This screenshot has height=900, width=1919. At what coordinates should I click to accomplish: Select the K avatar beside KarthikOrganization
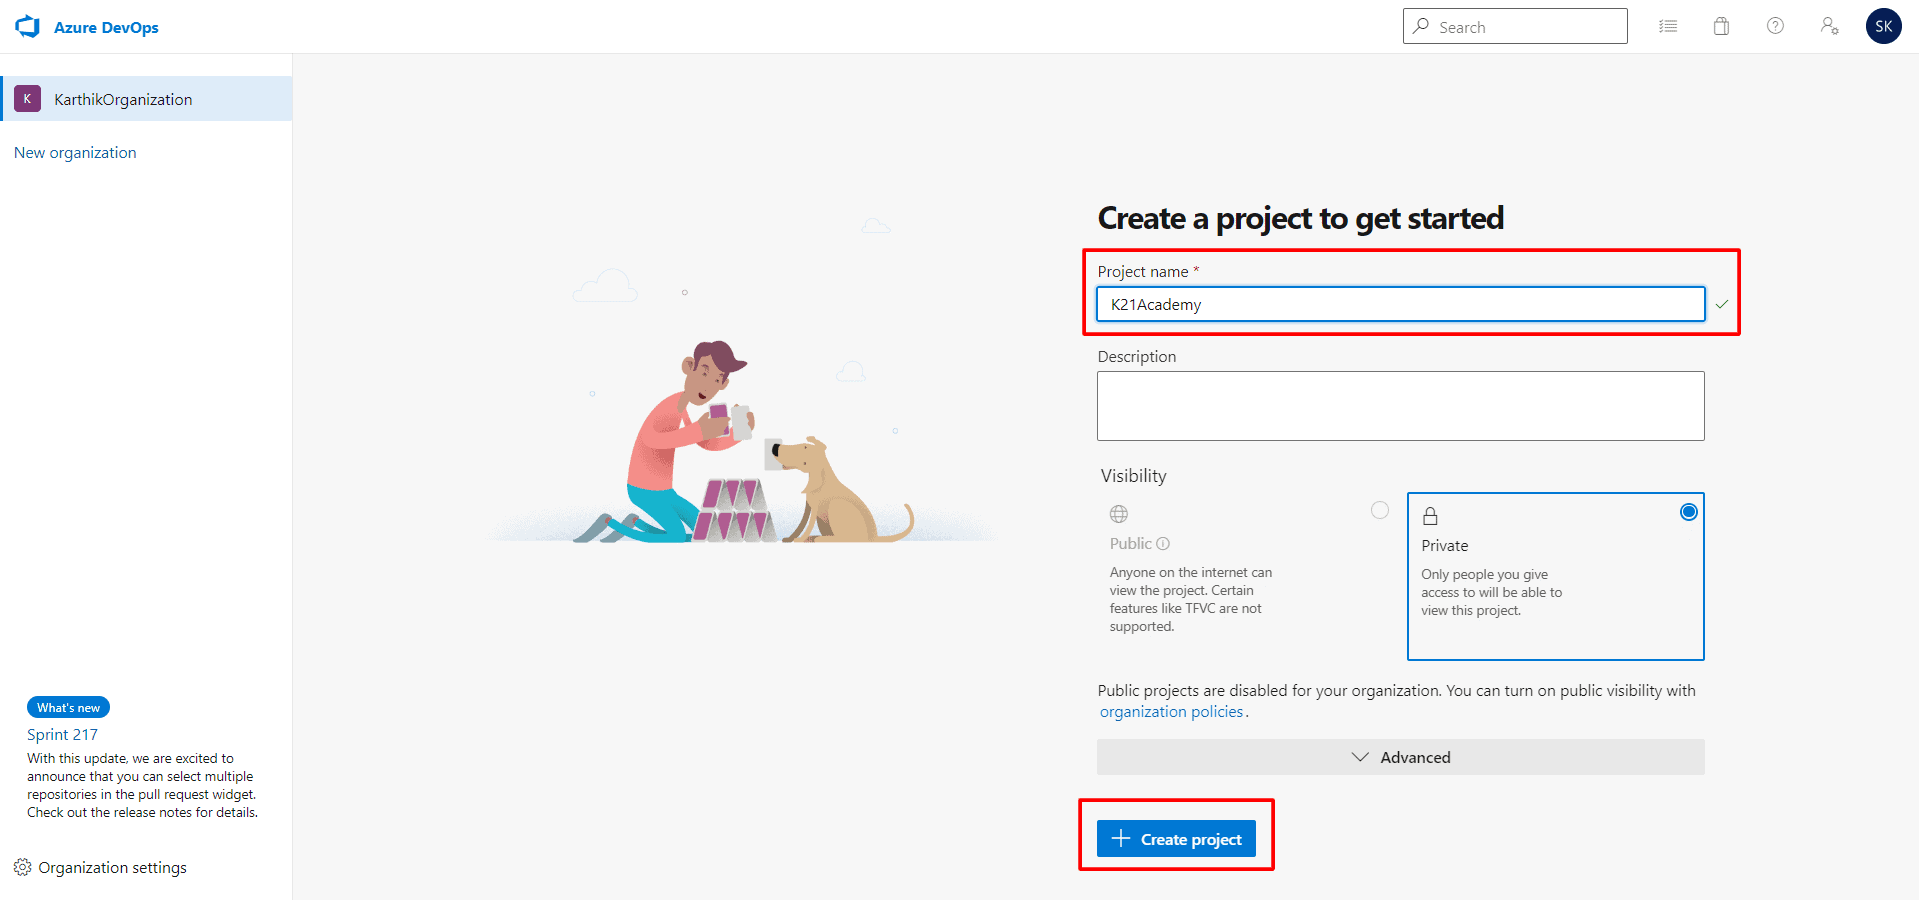27,98
